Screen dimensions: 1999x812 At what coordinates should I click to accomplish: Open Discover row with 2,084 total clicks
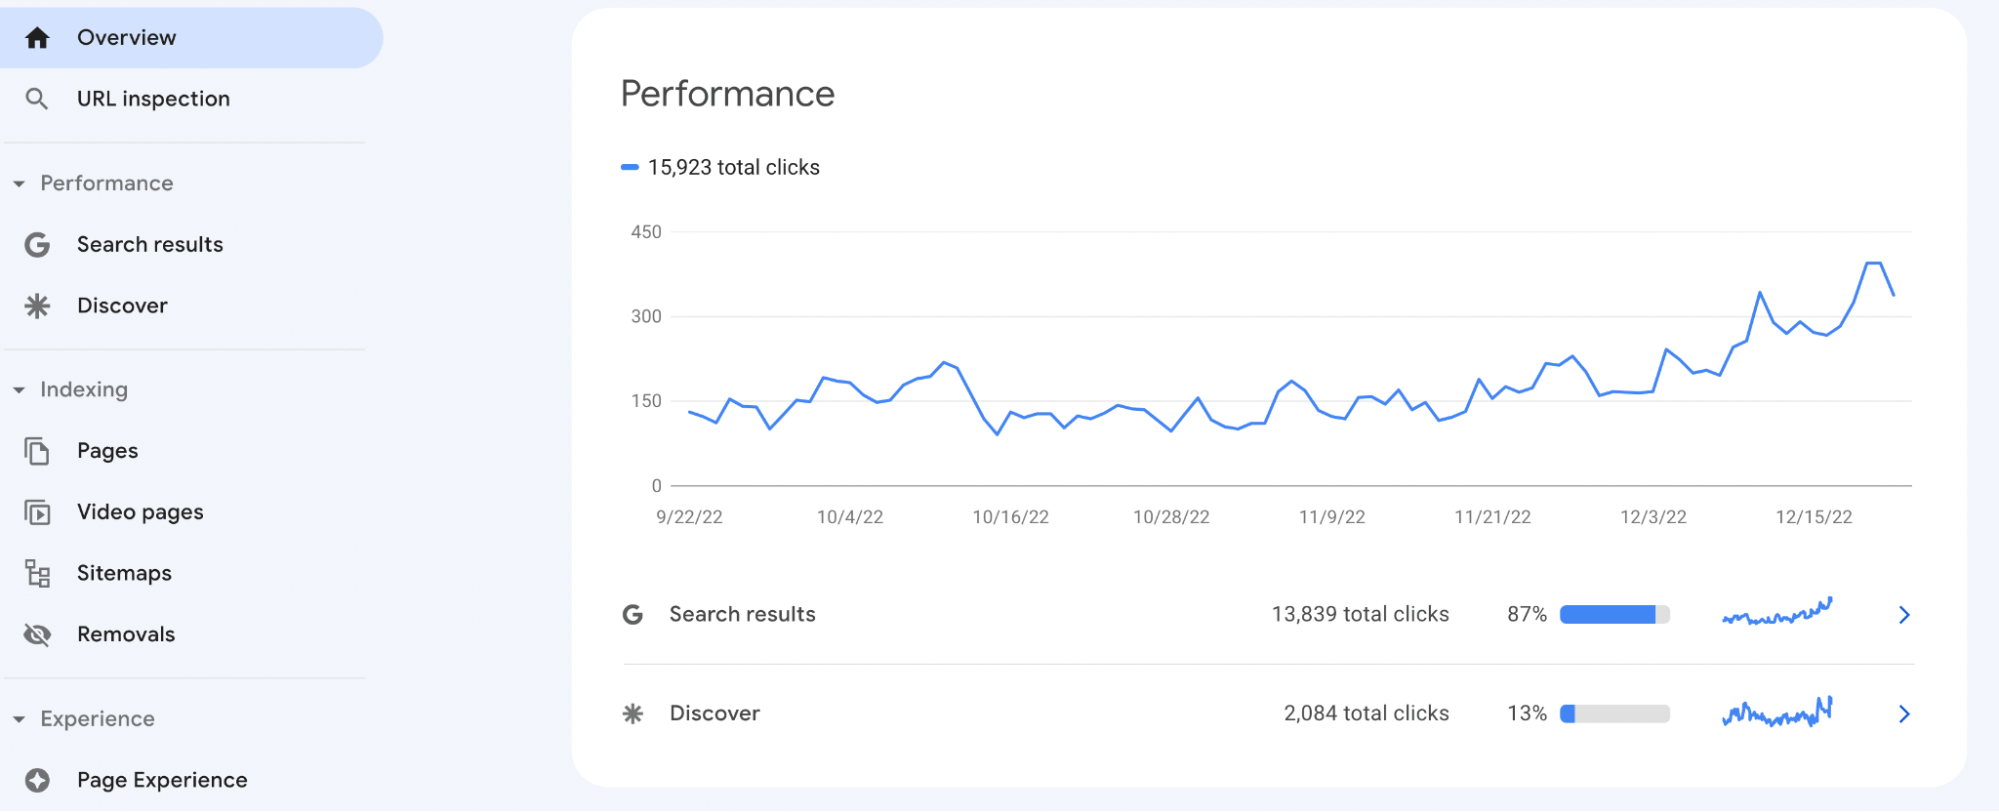pos(714,714)
